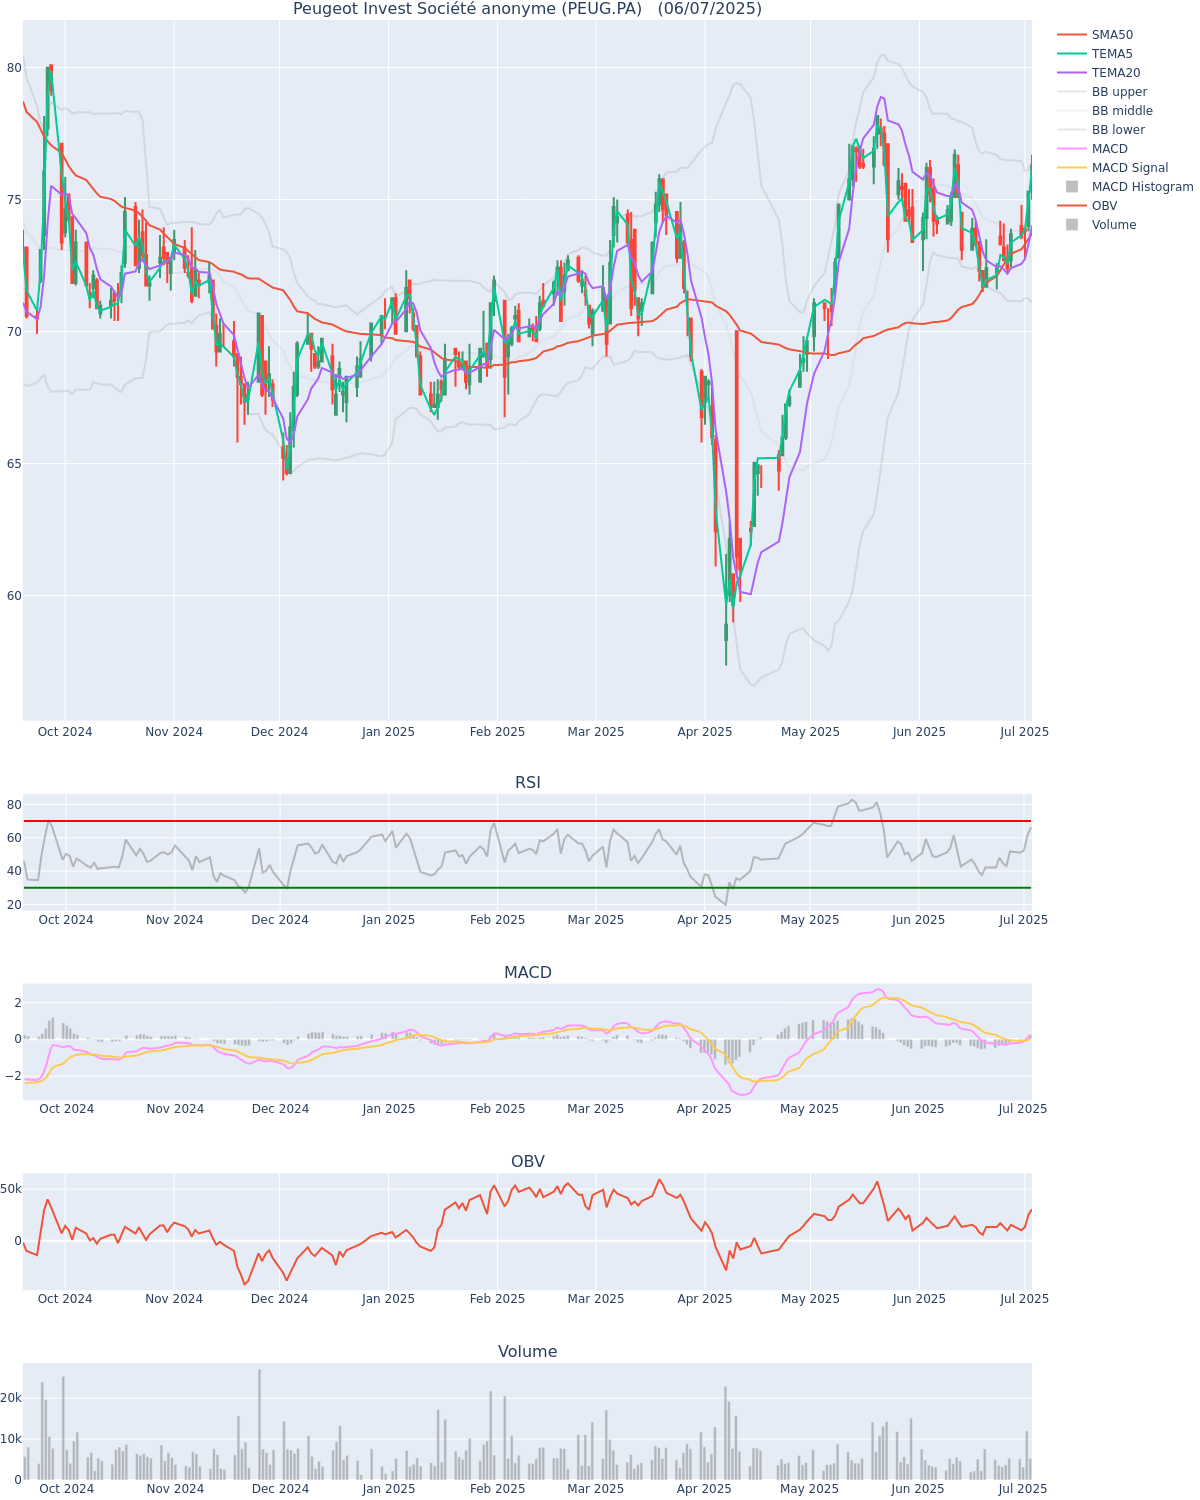Select Mar 2025 label under the MACD chart
The height and width of the screenshot is (1500, 1200).
tap(596, 1109)
